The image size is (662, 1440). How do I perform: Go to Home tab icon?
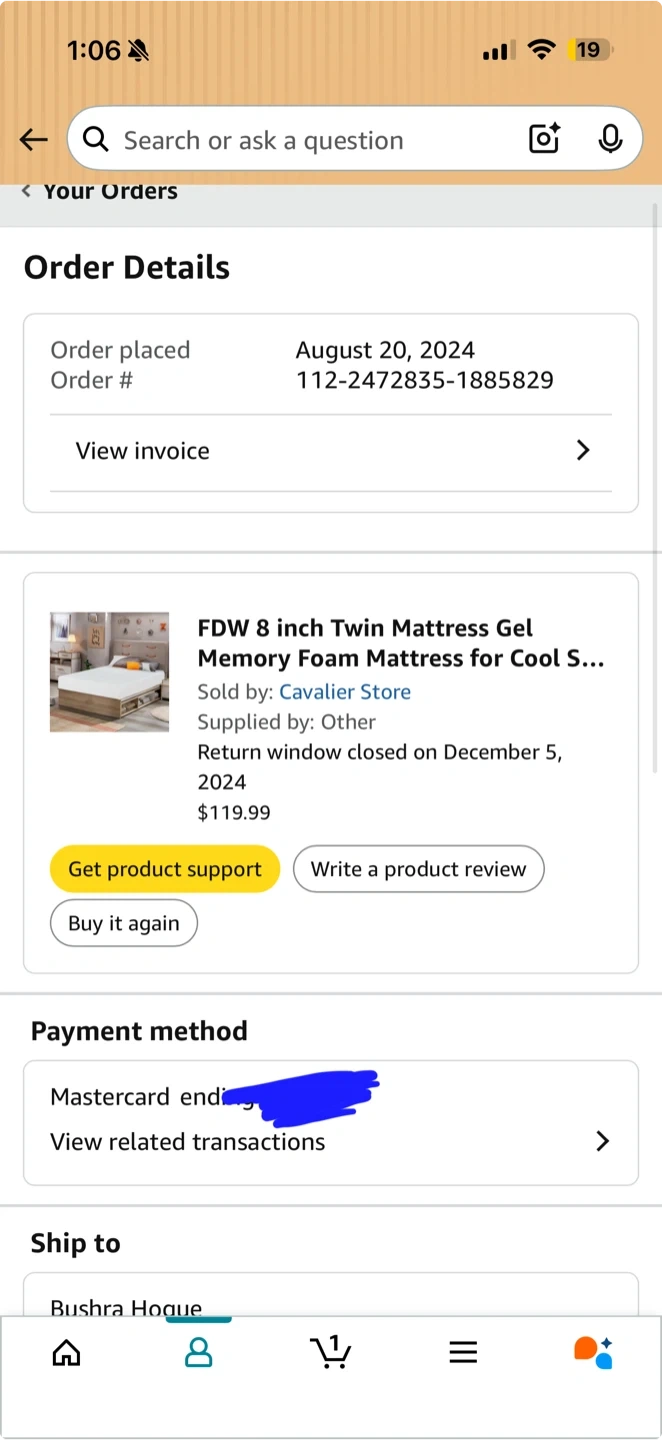66,1353
